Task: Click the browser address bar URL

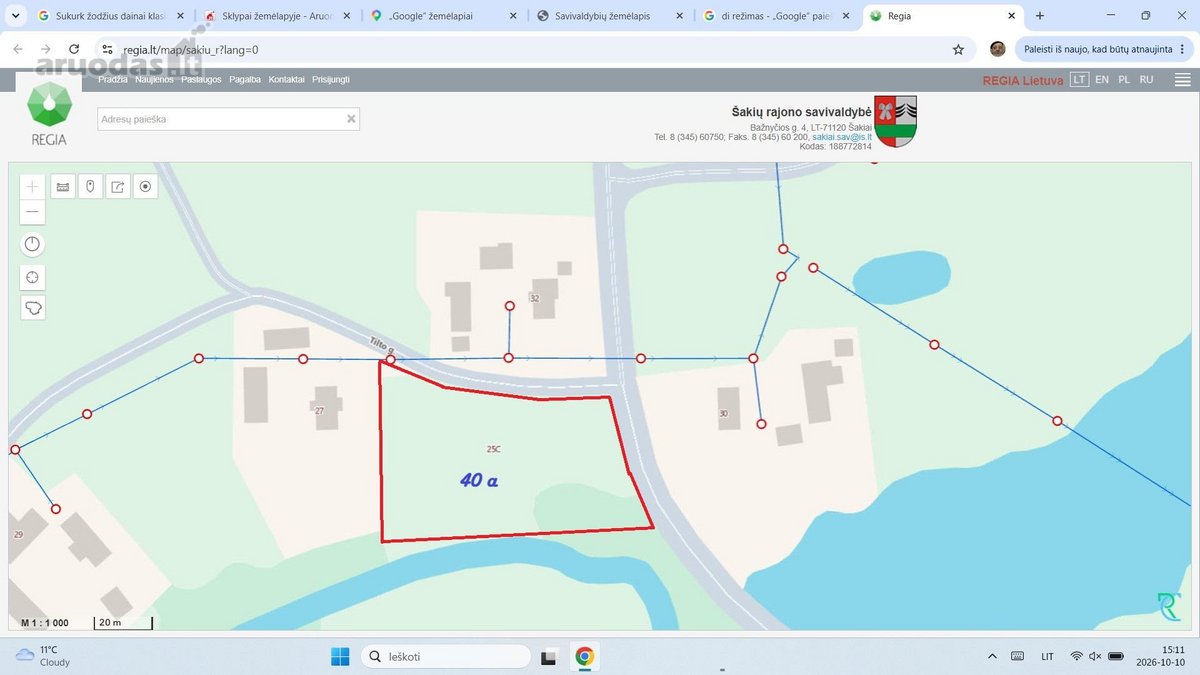Action: click(191, 49)
